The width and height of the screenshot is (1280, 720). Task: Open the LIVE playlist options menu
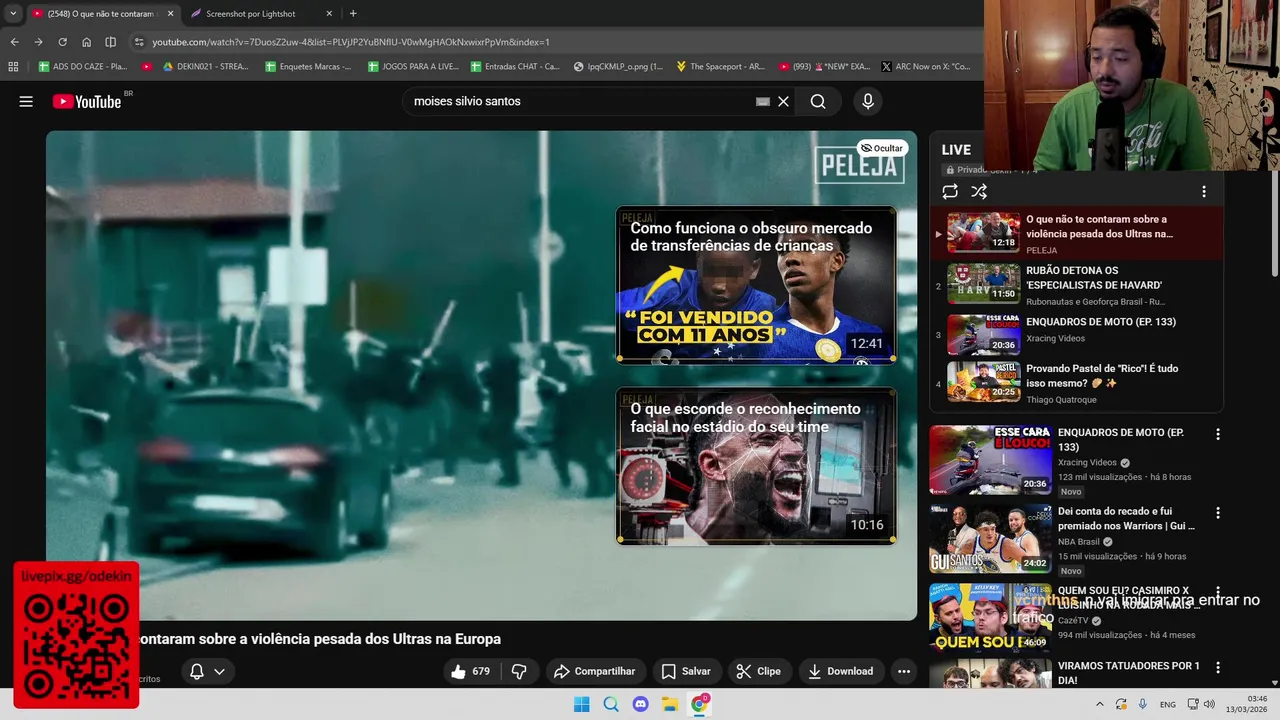1204,191
